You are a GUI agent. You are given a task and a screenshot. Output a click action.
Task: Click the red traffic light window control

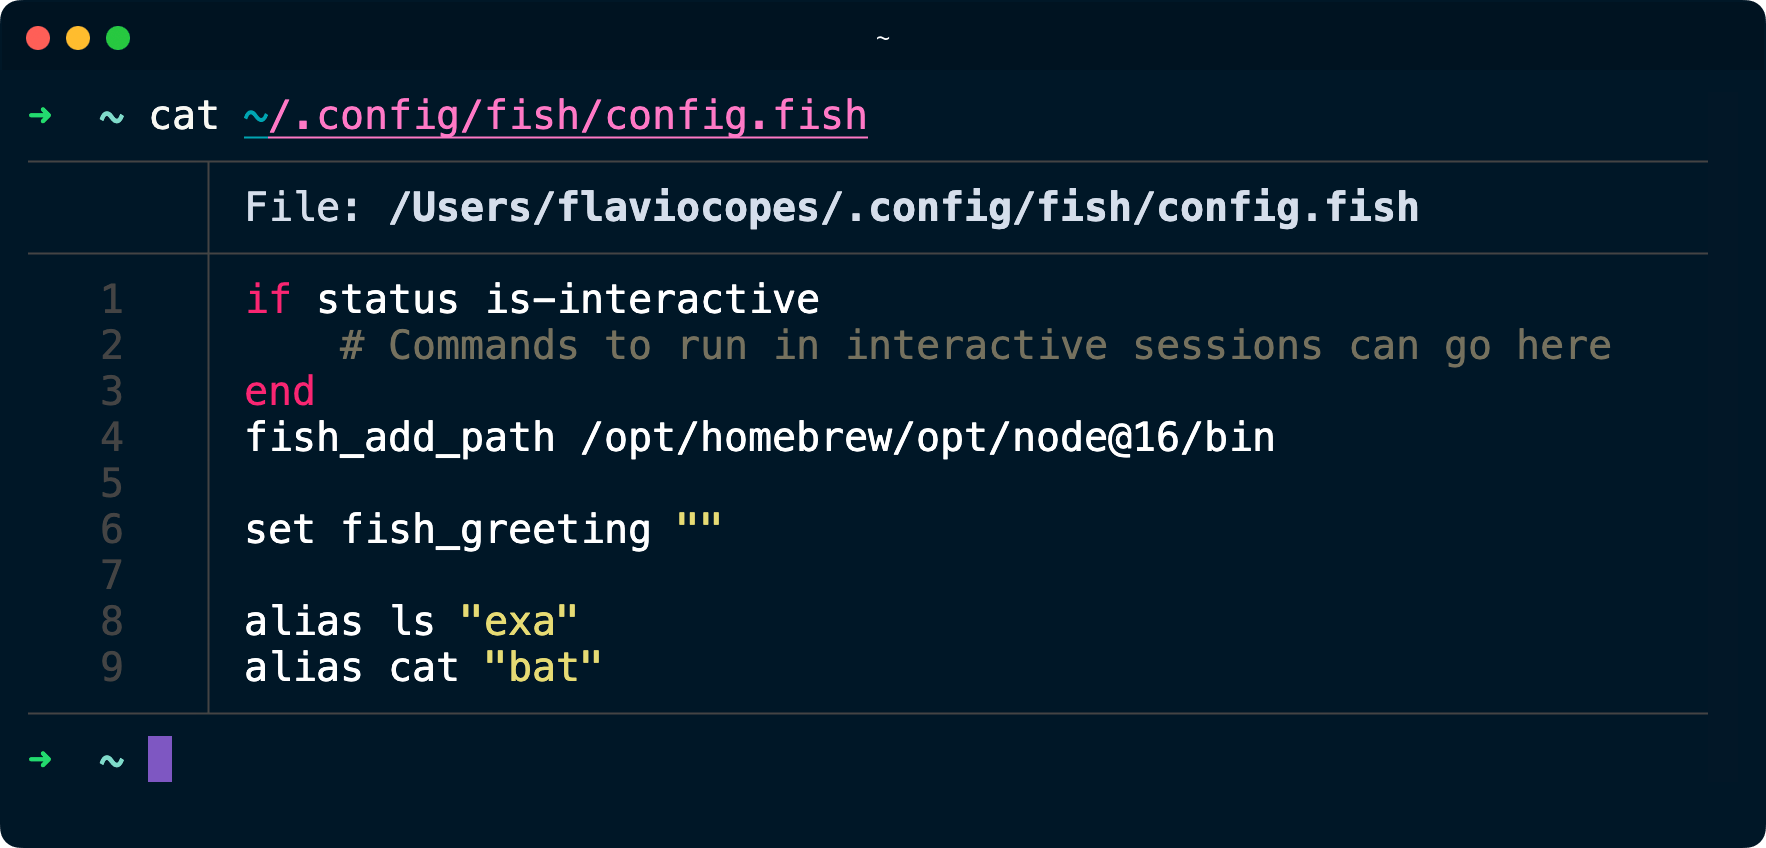coord(38,37)
